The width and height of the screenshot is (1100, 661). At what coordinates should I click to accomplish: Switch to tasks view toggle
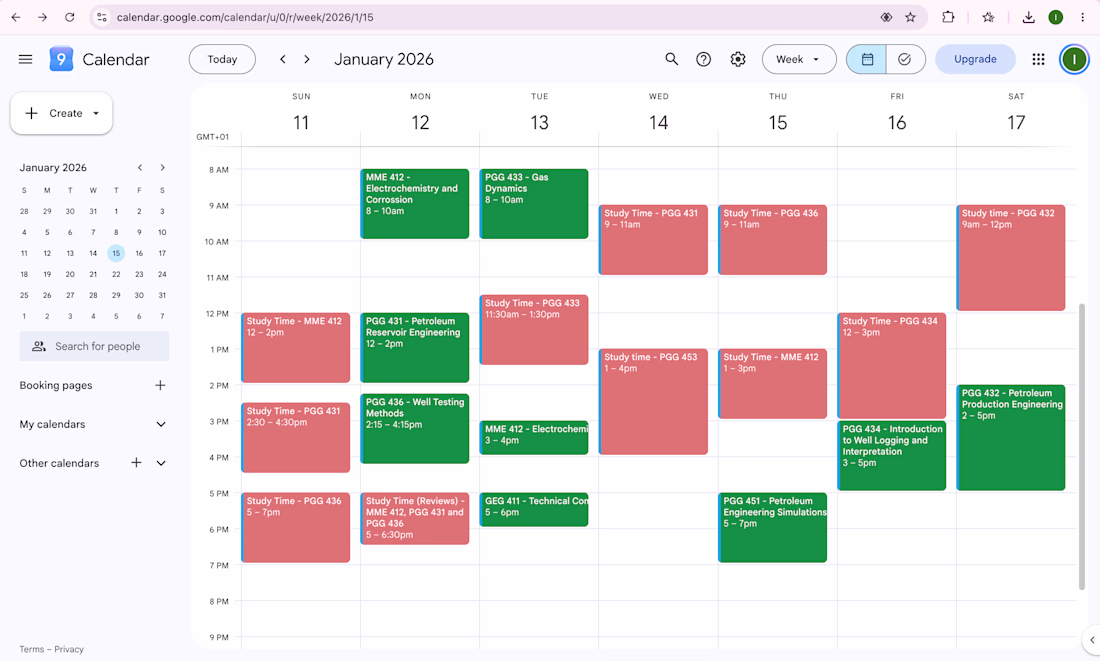(x=905, y=59)
